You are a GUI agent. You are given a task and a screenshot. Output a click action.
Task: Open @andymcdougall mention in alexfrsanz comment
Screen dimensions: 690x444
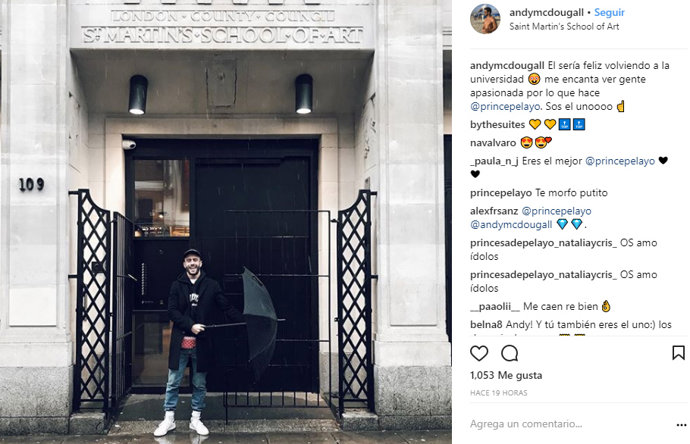pyautogui.click(x=511, y=224)
